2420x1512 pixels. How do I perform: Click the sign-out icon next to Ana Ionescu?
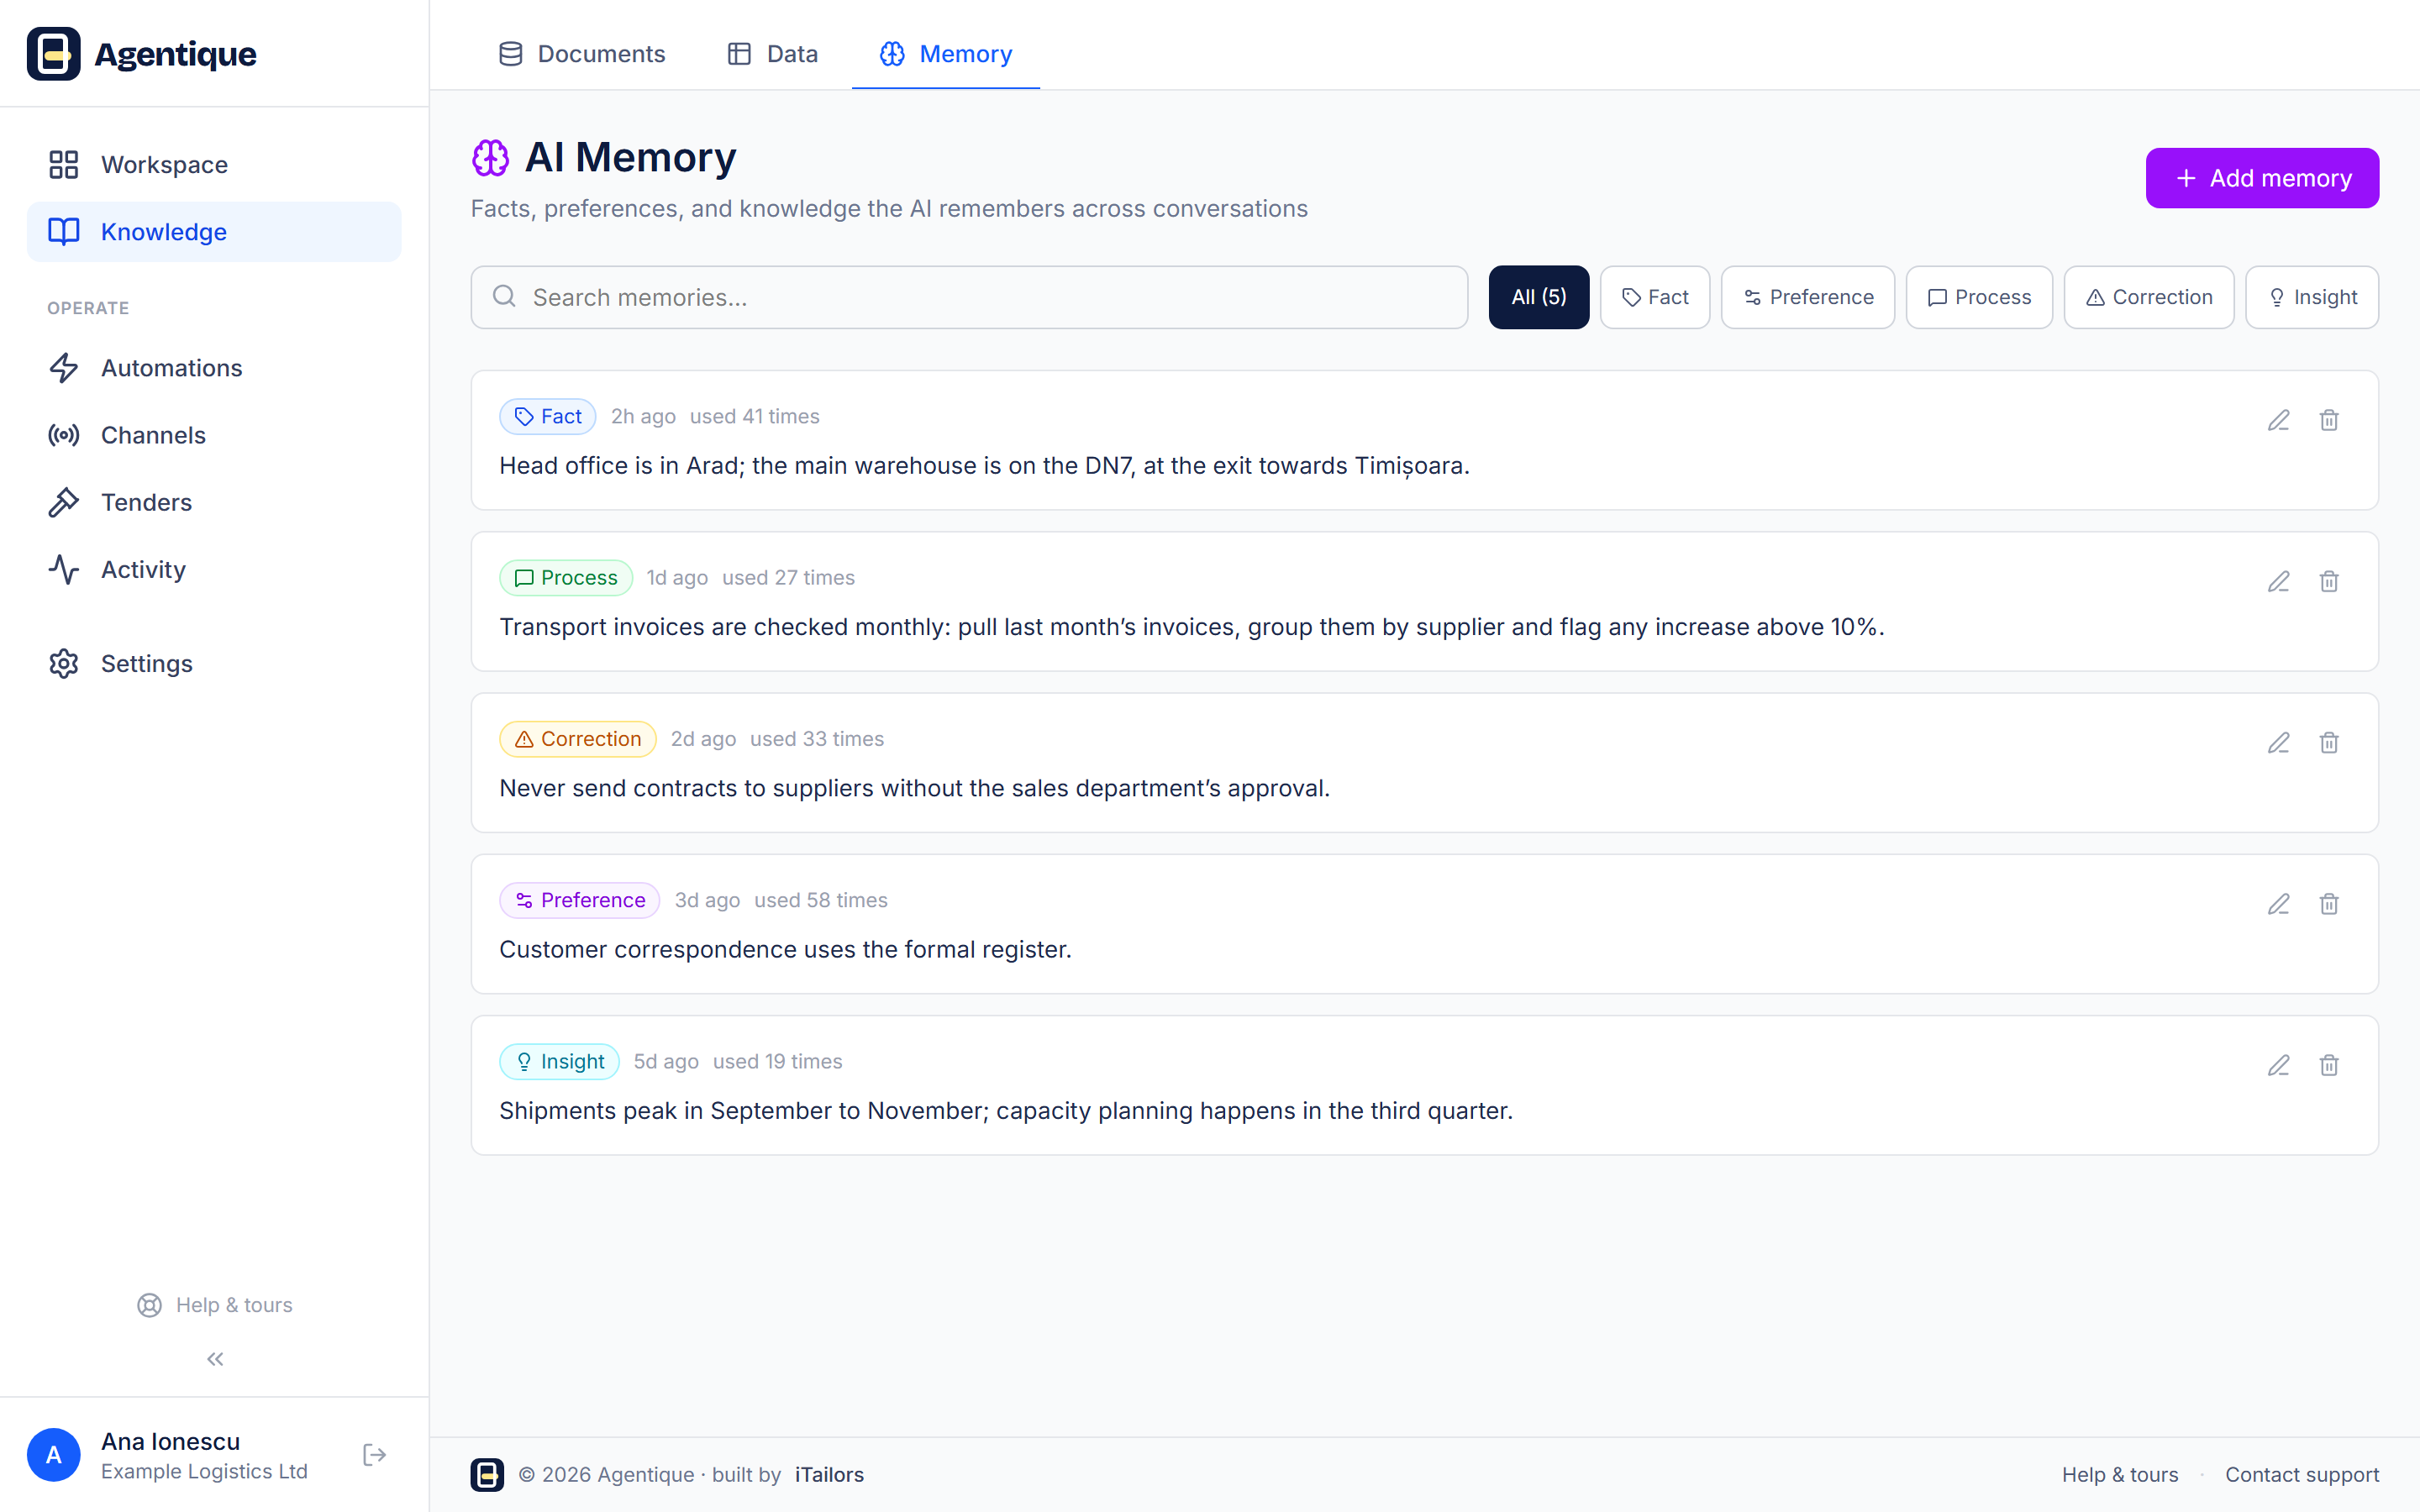click(x=374, y=1454)
